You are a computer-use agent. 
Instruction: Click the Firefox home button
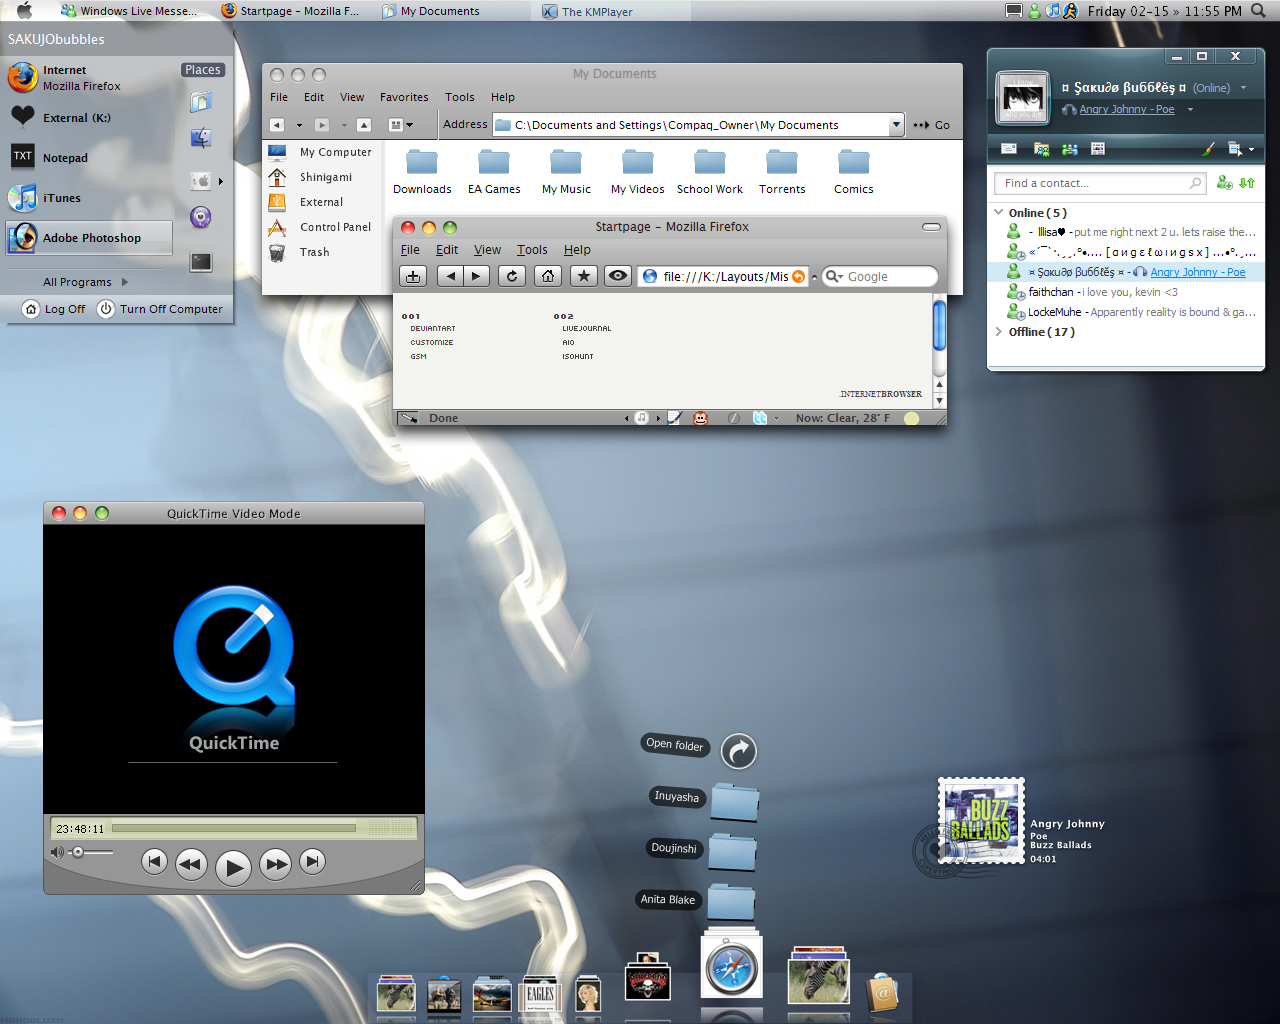click(x=548, y=276)
